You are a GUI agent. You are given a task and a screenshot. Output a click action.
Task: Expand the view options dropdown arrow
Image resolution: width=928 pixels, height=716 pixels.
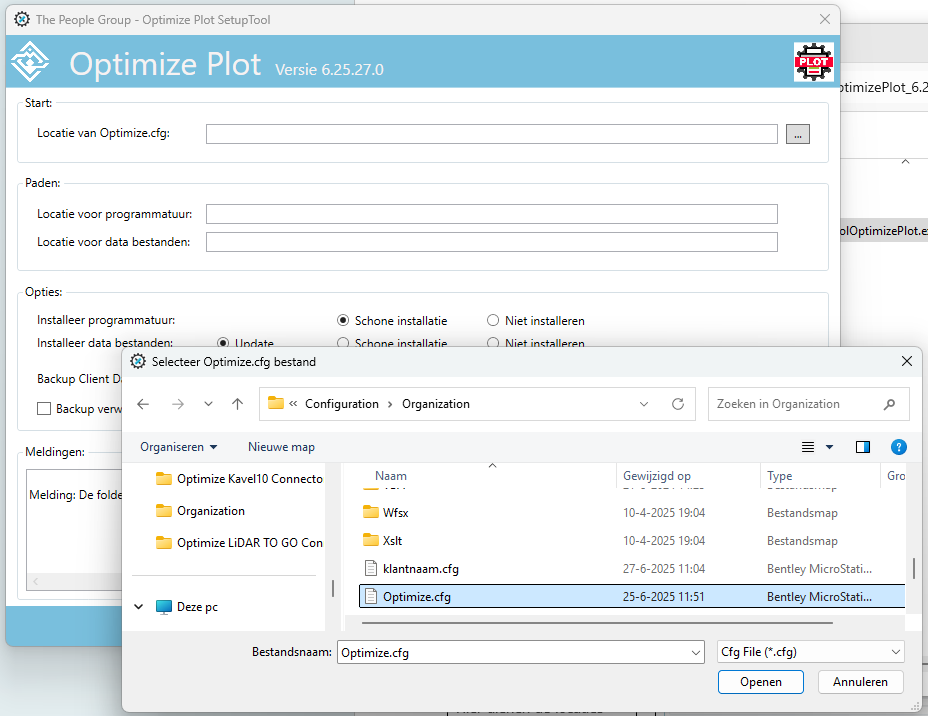click(x=830, y=447)
